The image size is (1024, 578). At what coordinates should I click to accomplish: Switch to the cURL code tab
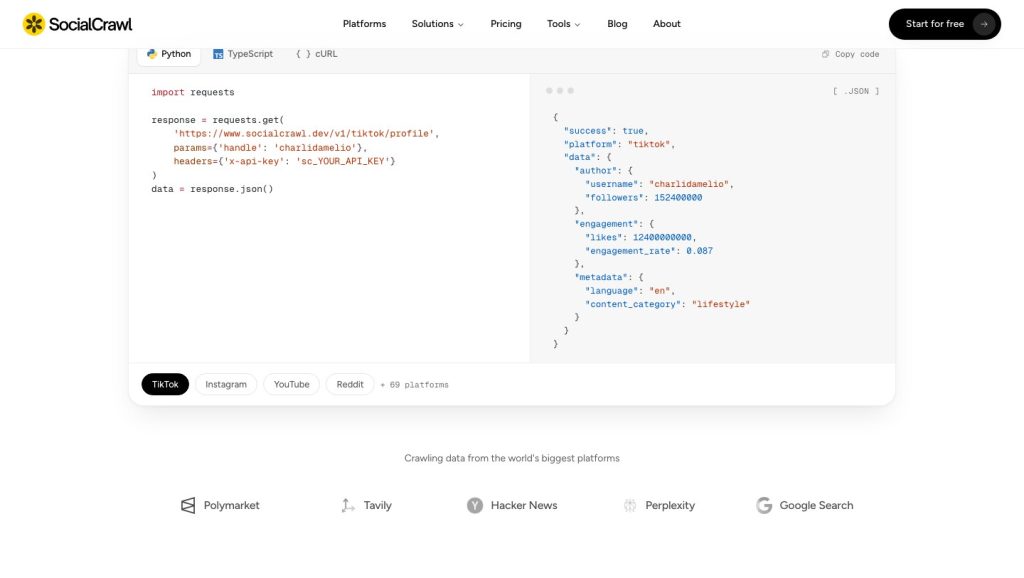tap(317, 54)
